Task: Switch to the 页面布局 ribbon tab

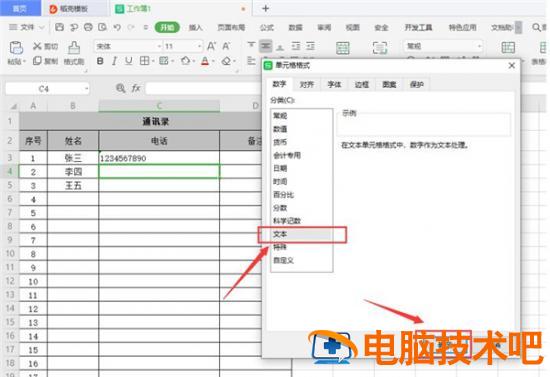Action: coord(231,27)
